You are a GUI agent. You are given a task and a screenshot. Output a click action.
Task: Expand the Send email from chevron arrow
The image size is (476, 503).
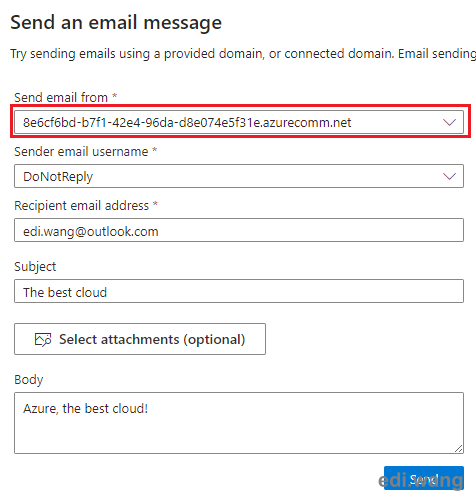(x=449, y=122)
